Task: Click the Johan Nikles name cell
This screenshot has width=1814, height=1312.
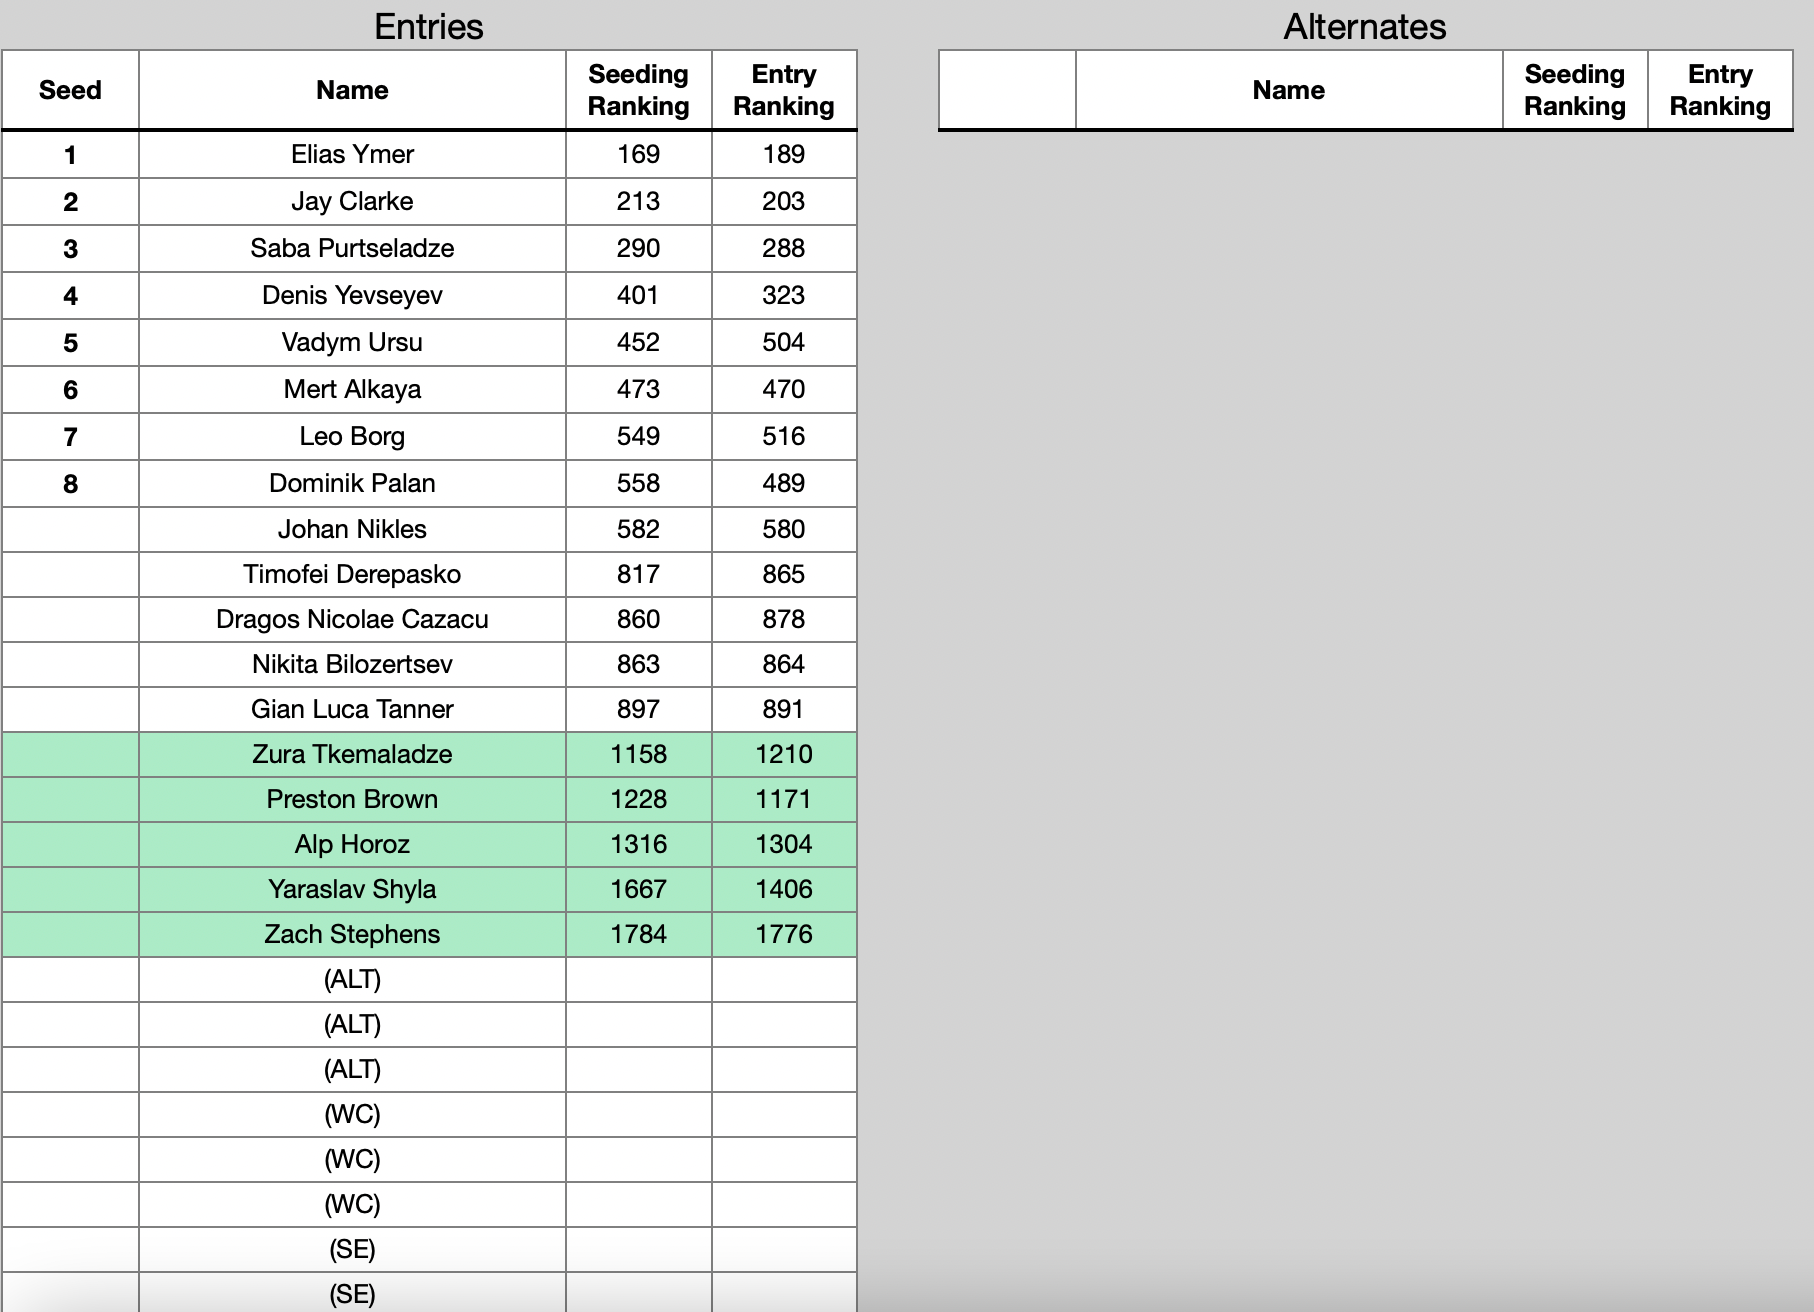Action: point(352,530)
